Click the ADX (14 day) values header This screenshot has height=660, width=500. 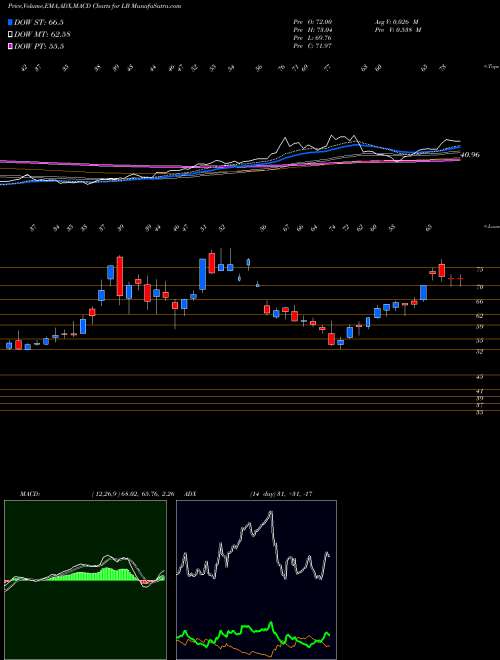(281, 494)
